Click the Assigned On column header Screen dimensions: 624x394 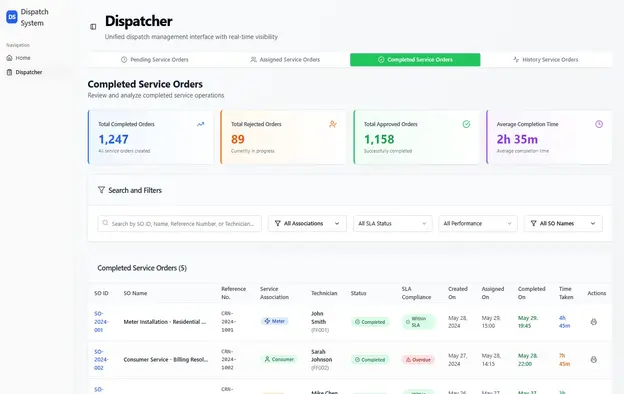point(493,293)
